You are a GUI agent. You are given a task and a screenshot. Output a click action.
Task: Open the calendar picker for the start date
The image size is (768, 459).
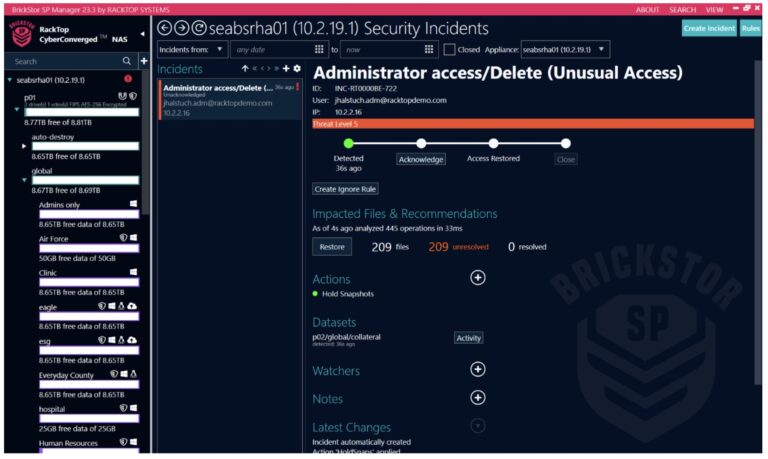[x=319, y=49]
